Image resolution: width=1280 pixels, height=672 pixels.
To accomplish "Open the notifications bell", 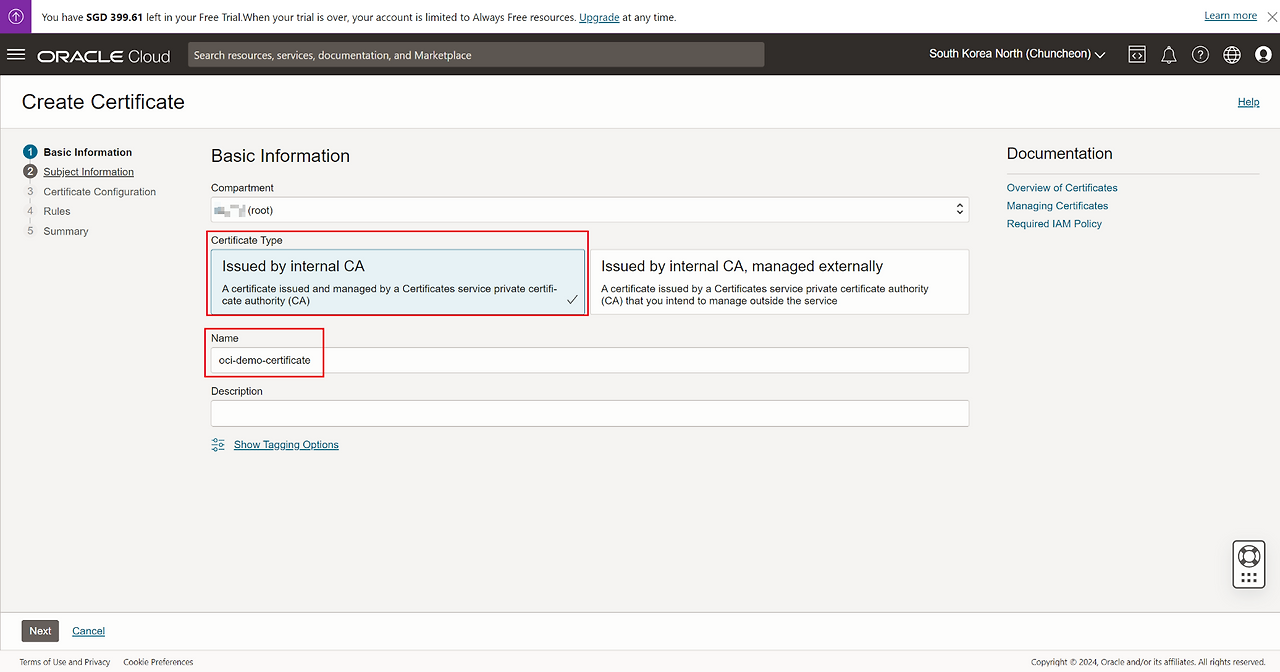I will point(1168,55).
